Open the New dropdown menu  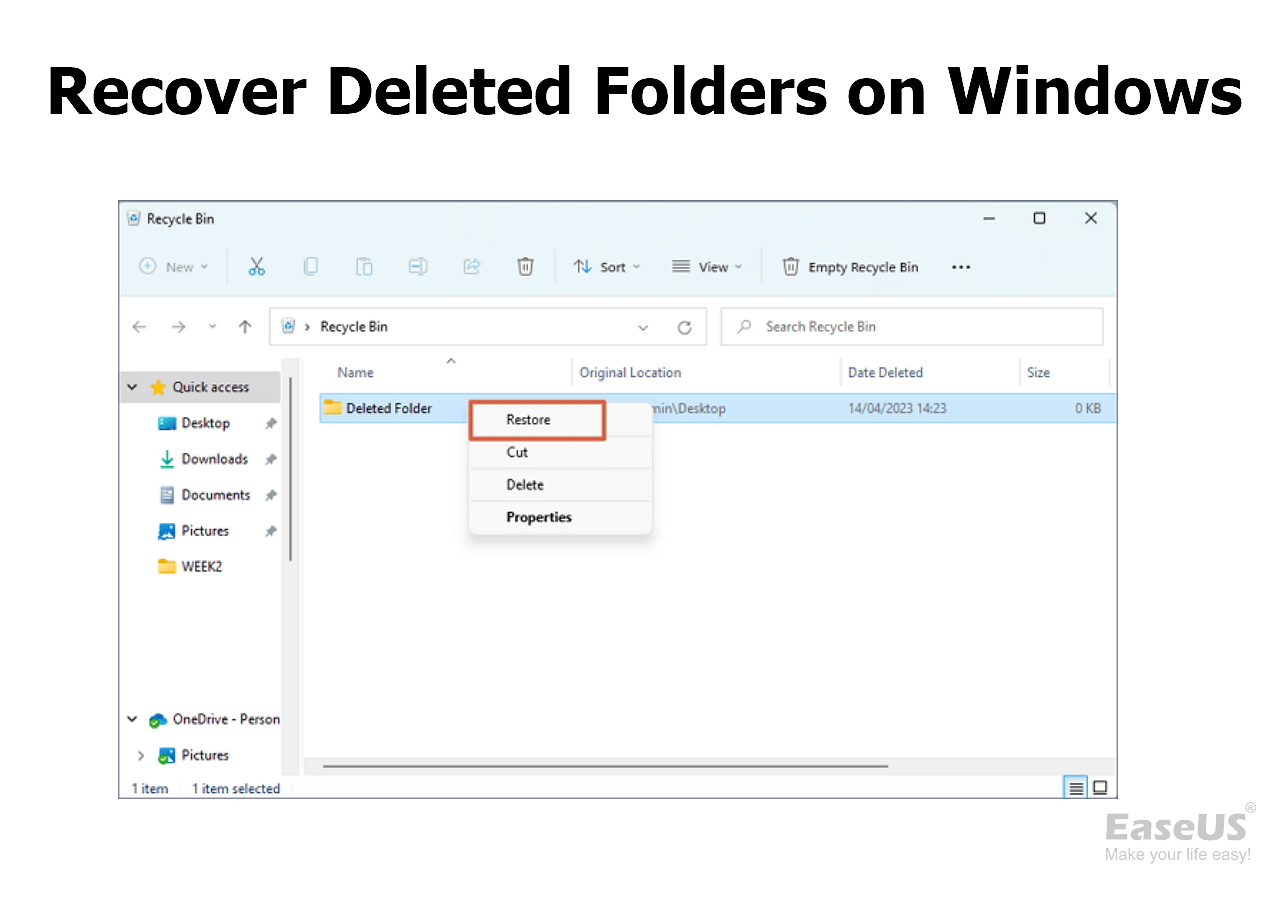tap(174, 267)
